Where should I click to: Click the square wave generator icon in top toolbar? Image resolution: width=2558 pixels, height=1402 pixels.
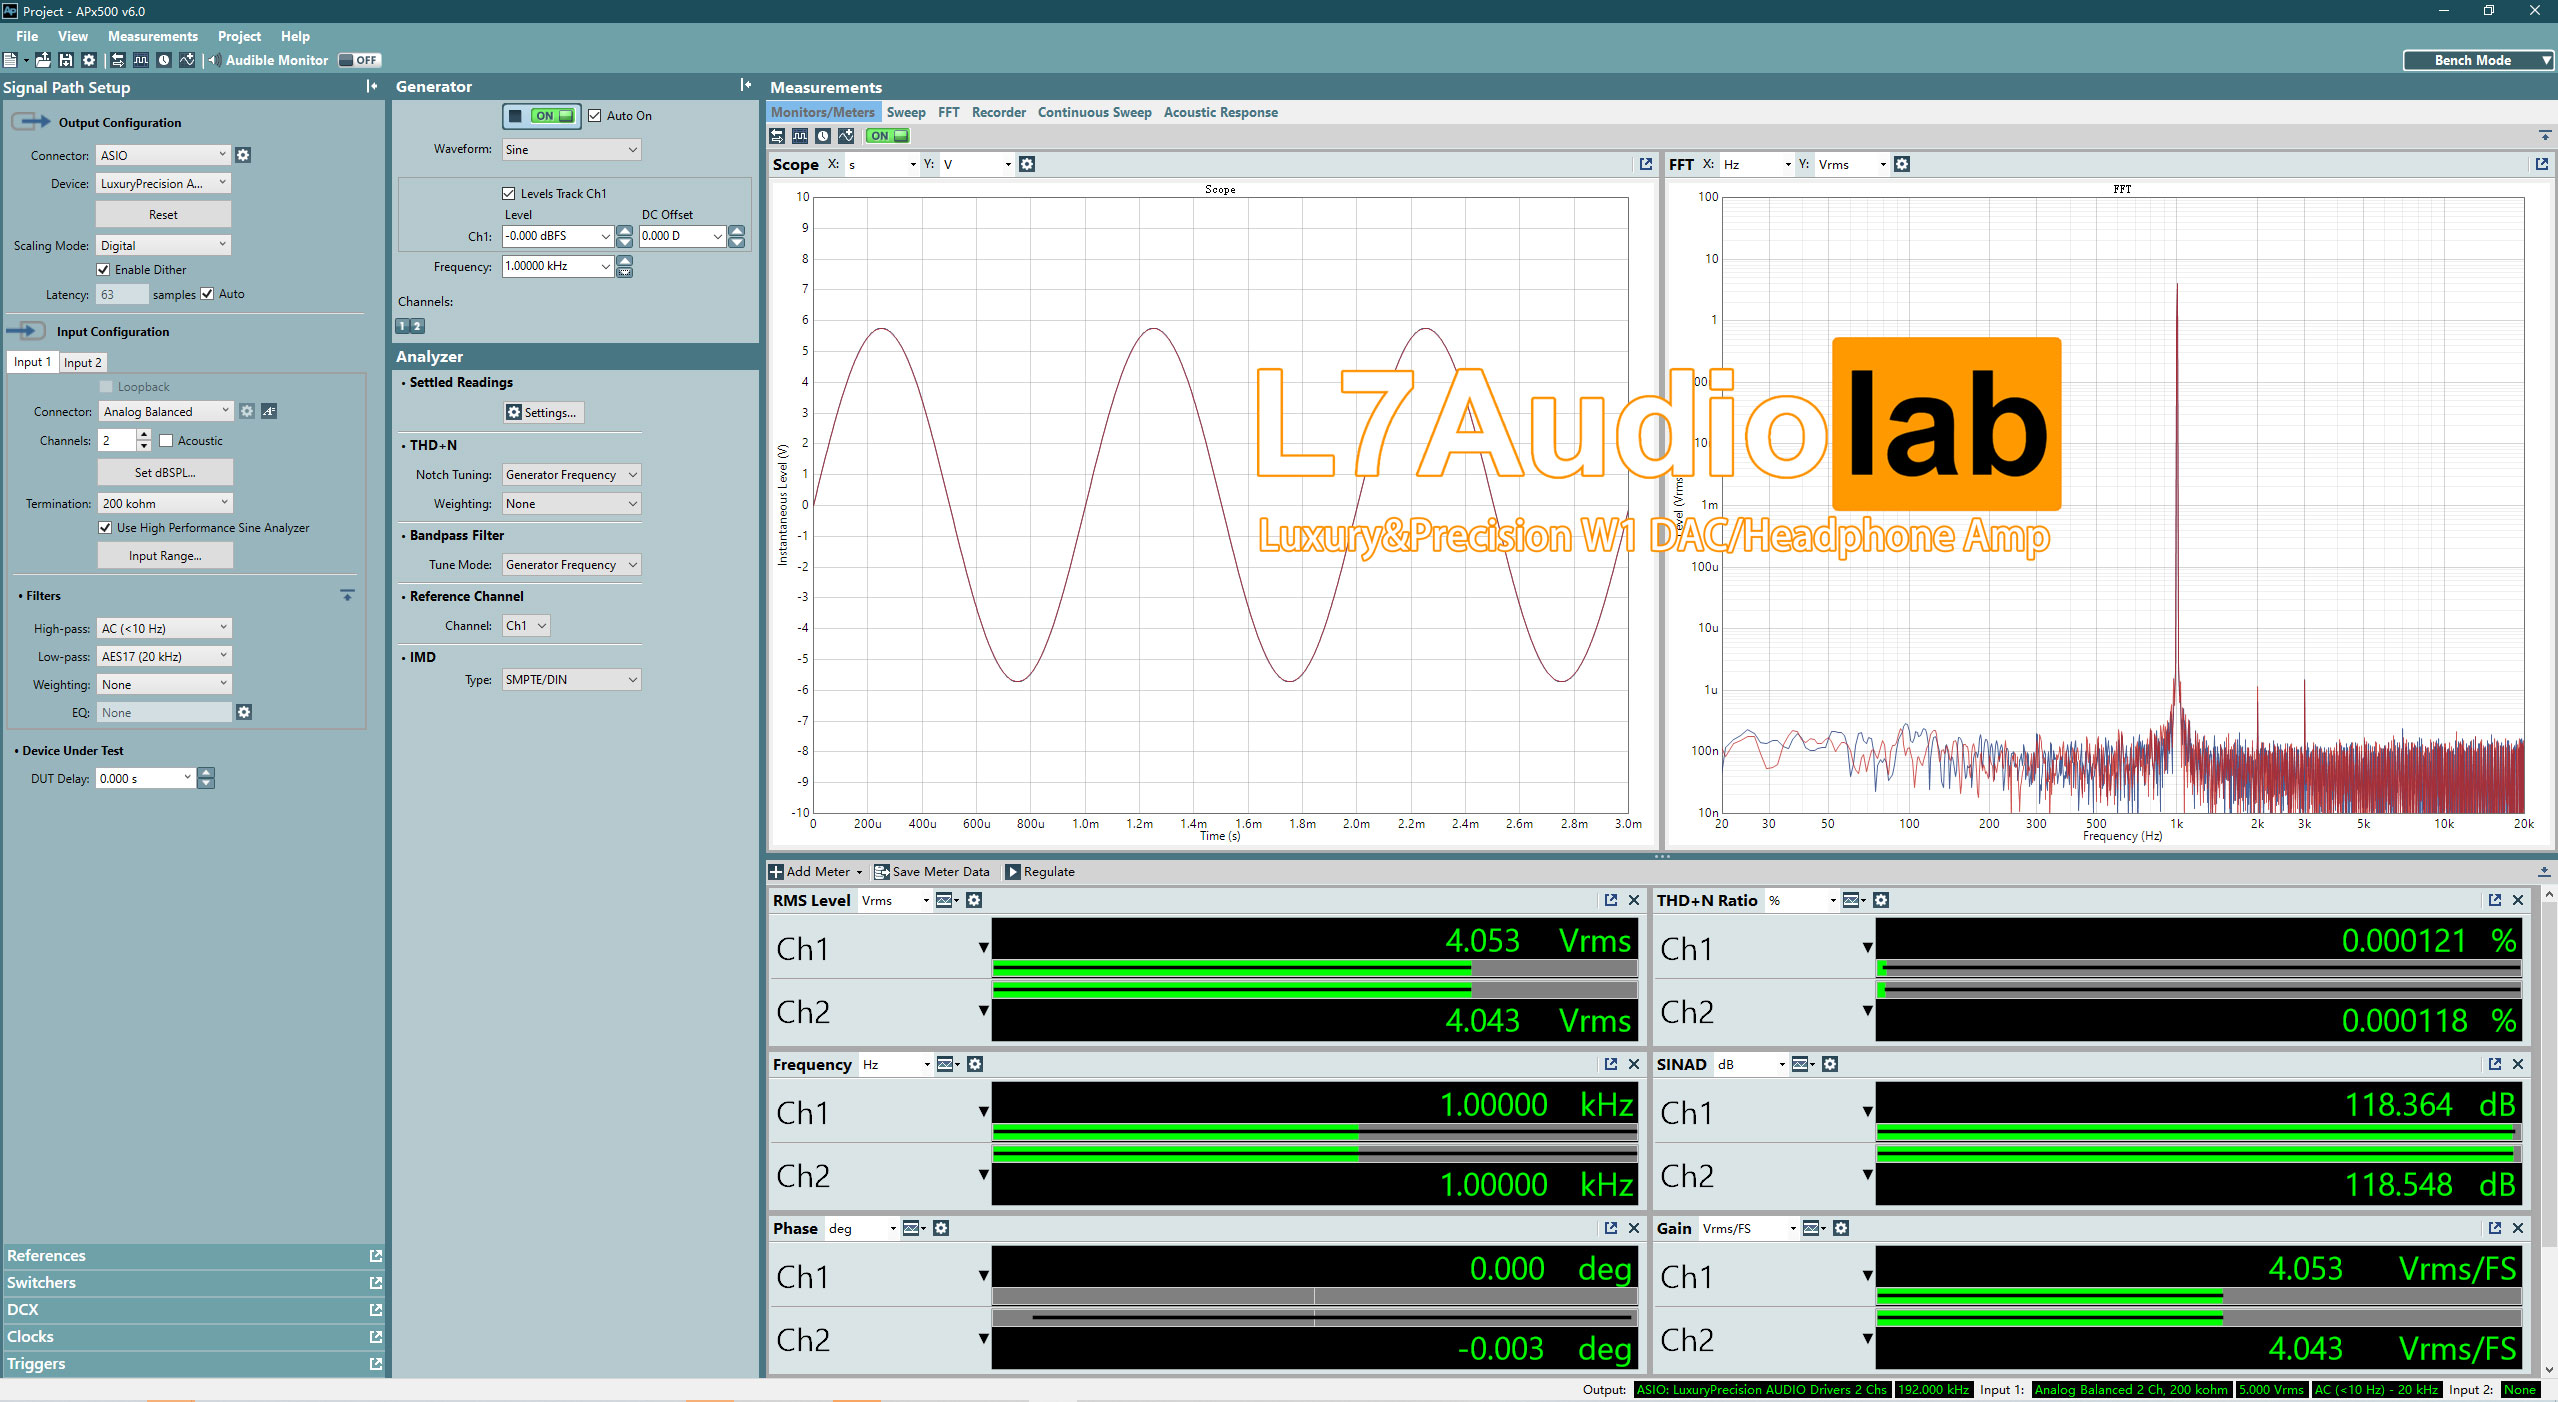(141, 60)
